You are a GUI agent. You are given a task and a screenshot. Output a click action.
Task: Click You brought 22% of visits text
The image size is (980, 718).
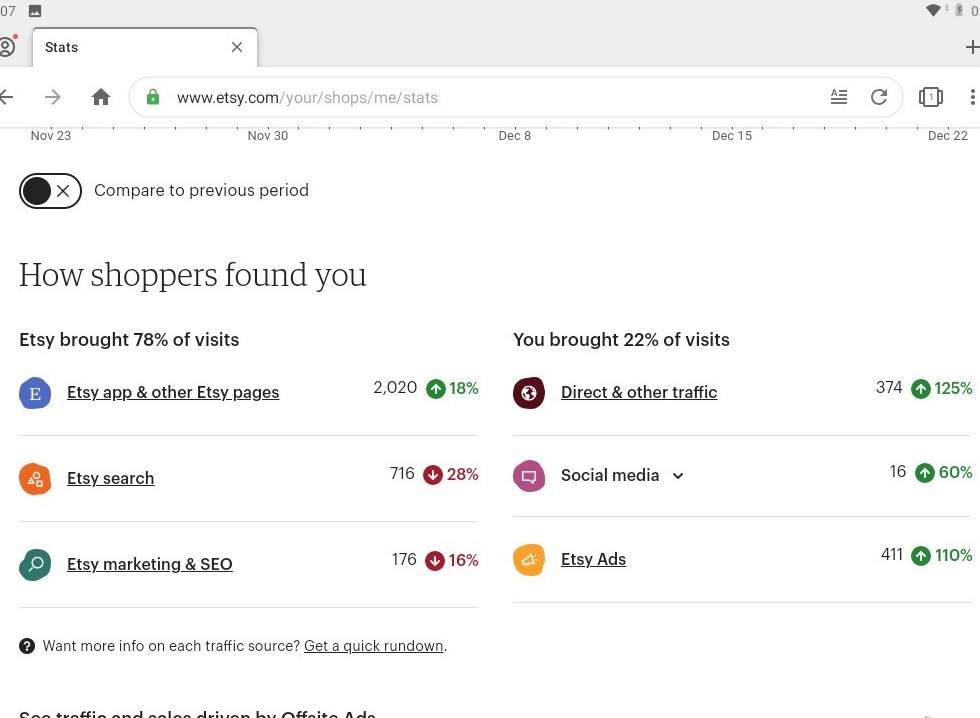coord(621,339)
